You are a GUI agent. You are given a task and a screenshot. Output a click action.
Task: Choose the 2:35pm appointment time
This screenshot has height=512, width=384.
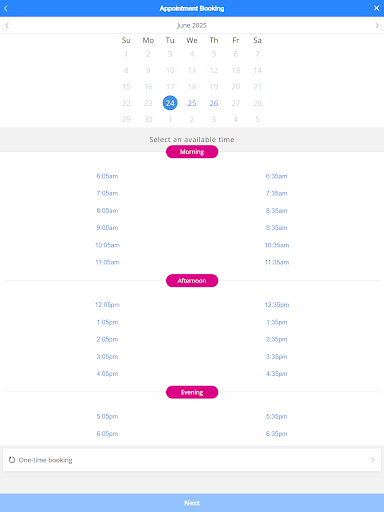coord(277,339)
